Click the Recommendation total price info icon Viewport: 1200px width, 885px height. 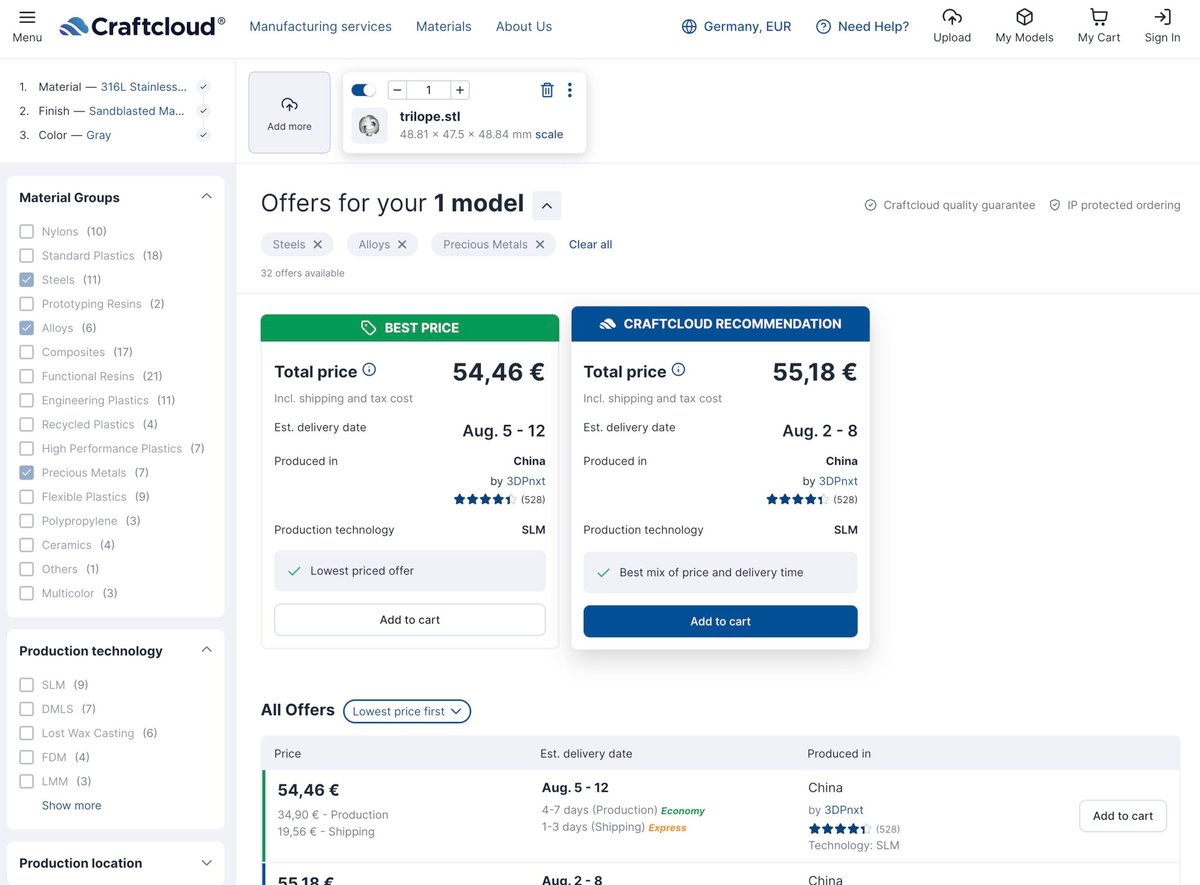pyautogui.click(x=678, y=370)
